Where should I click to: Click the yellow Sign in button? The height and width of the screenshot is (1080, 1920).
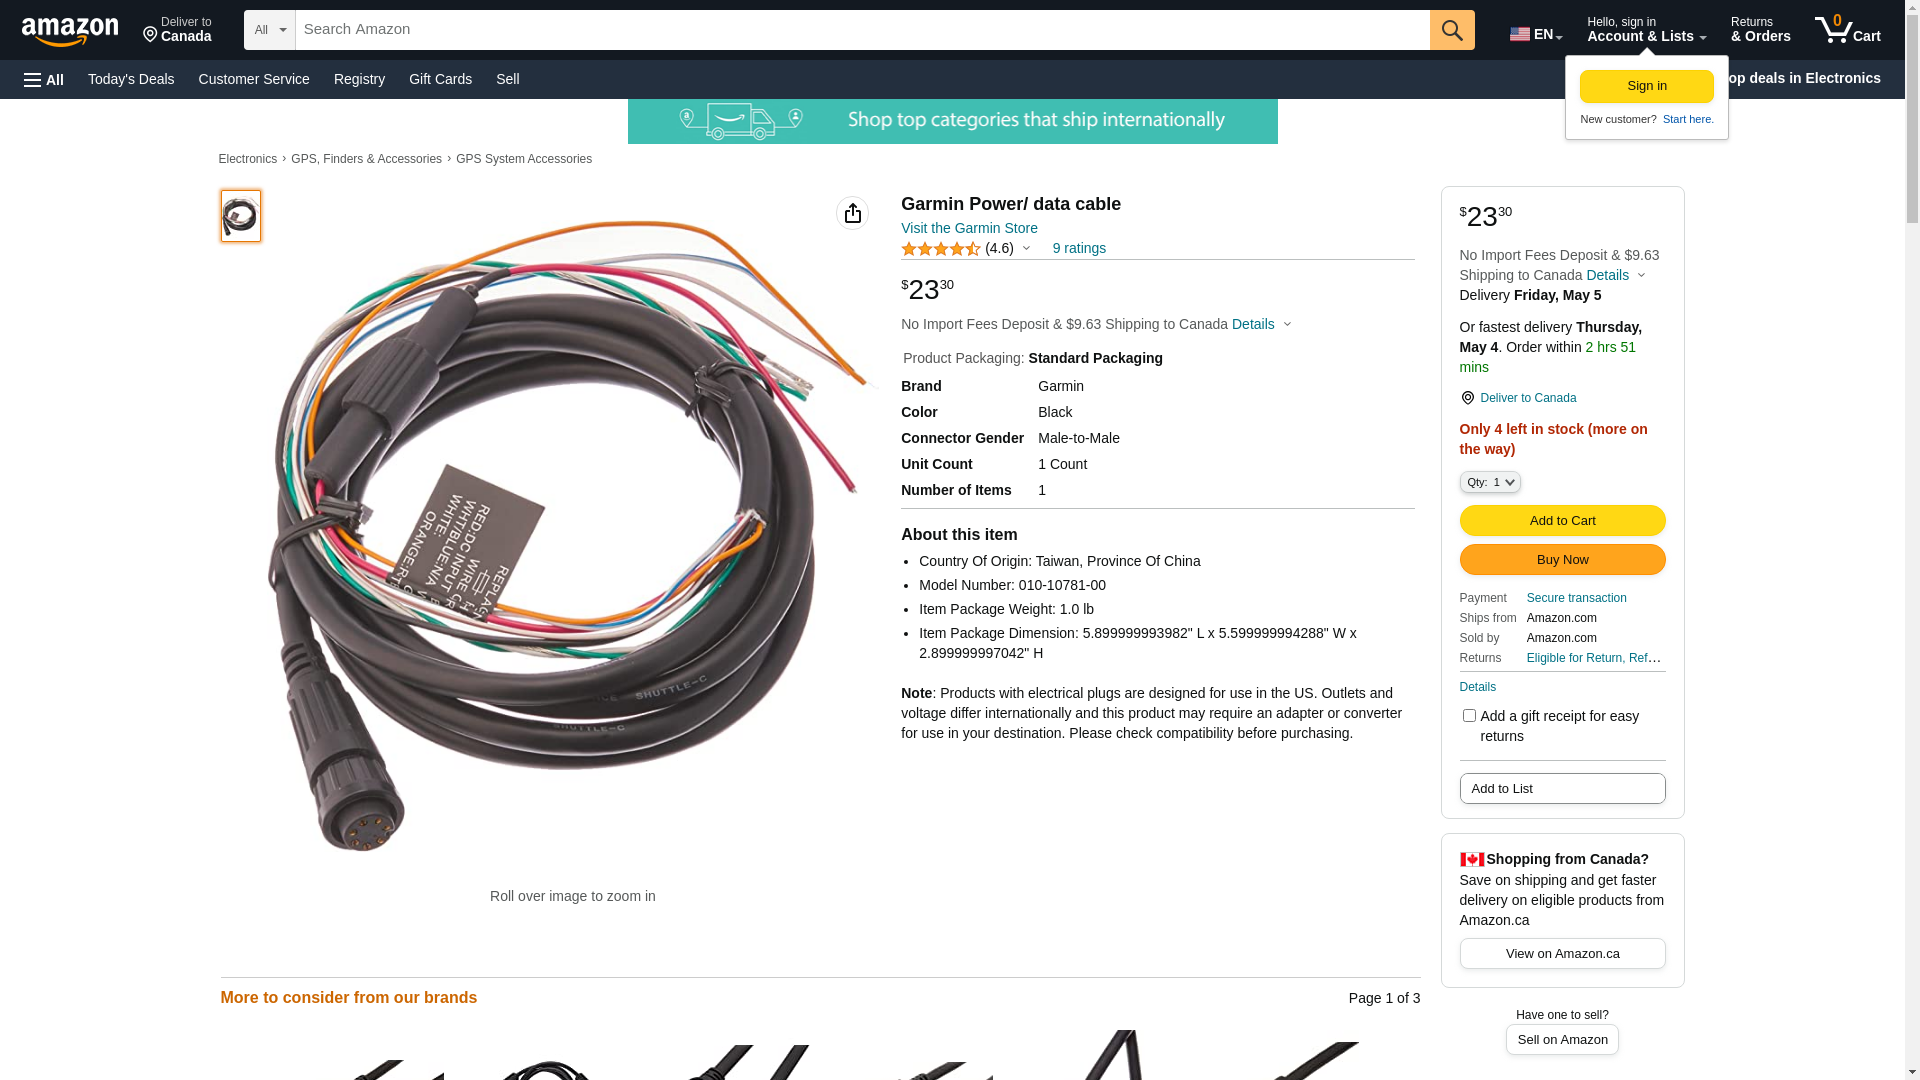1646,86
